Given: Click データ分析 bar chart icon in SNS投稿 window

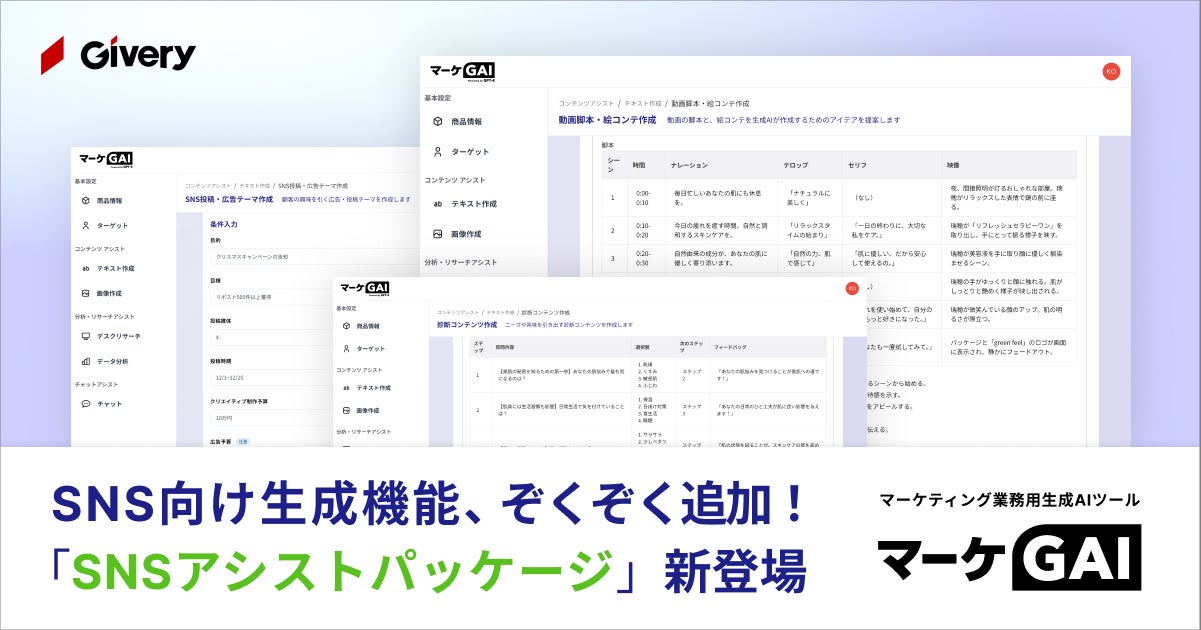Looking at the screenshot, I should pos(86,362).
